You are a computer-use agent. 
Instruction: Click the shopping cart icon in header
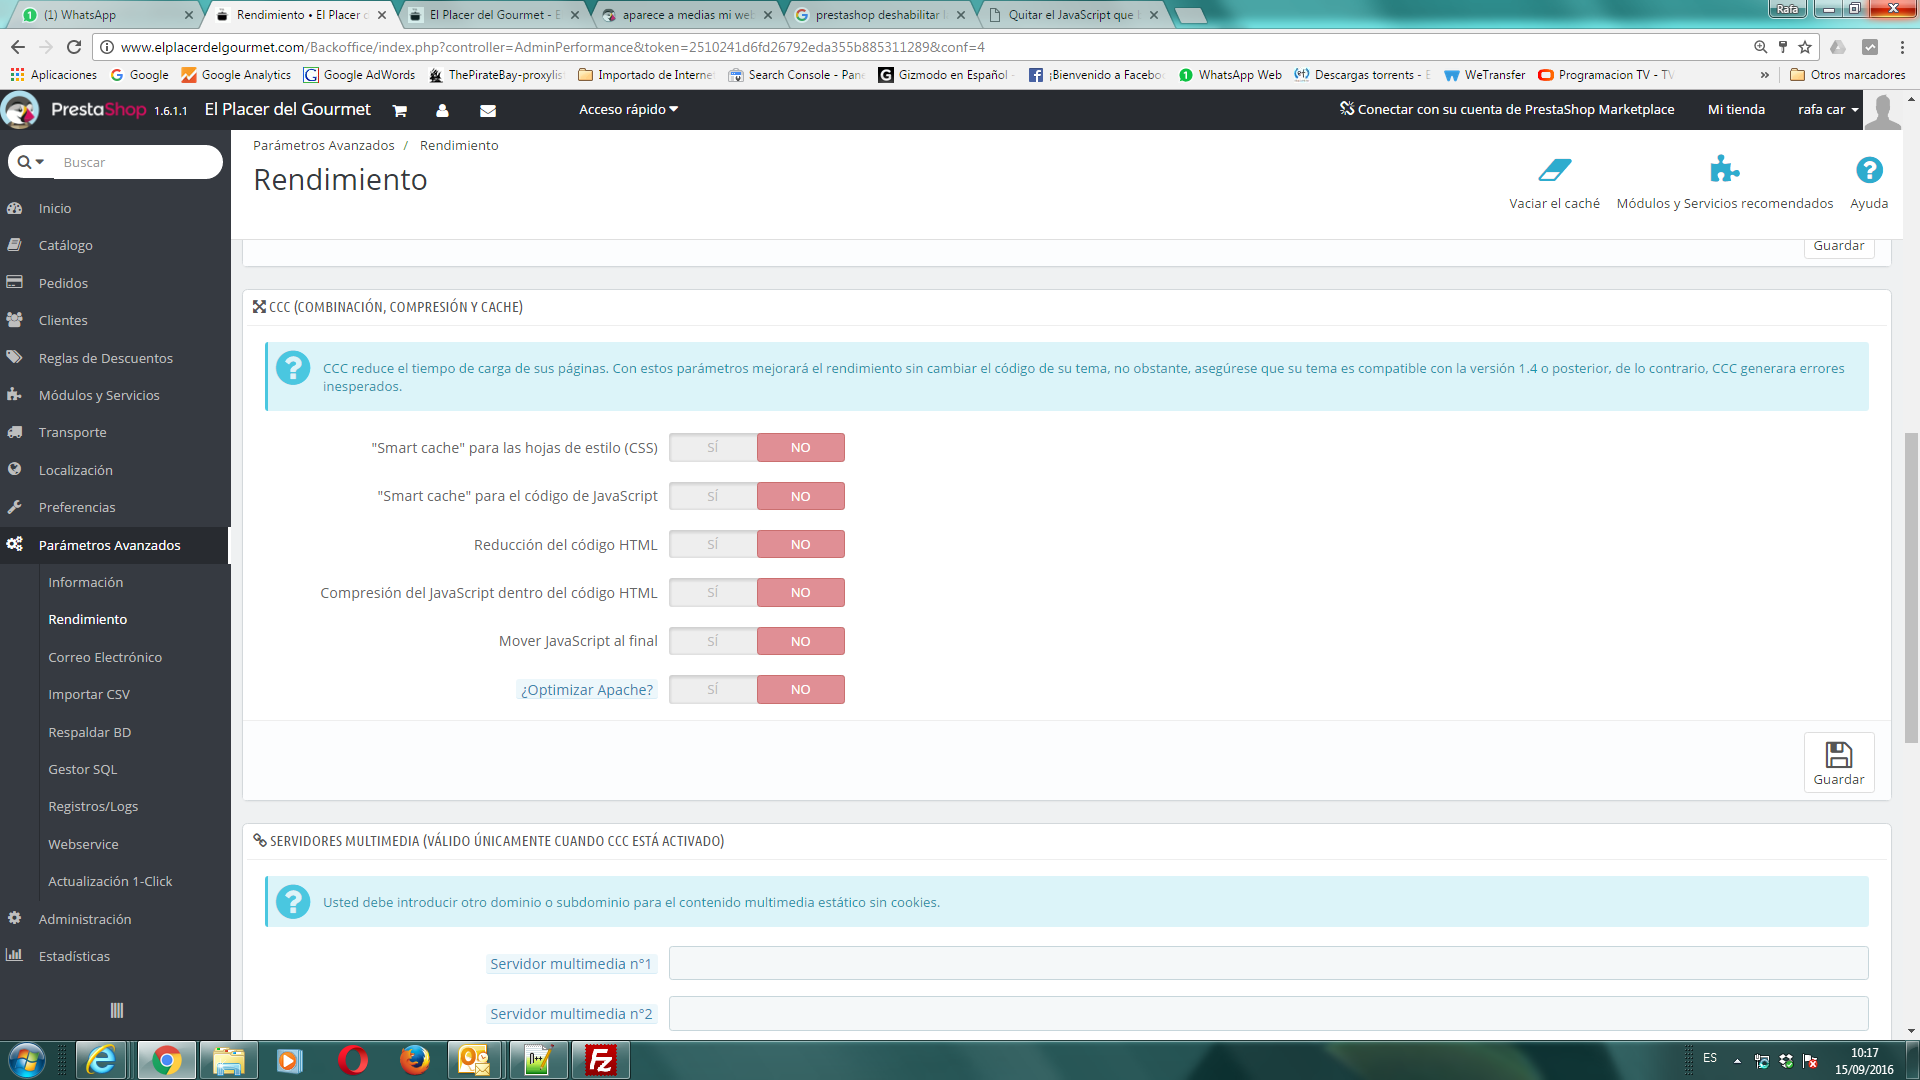[400, 110]
